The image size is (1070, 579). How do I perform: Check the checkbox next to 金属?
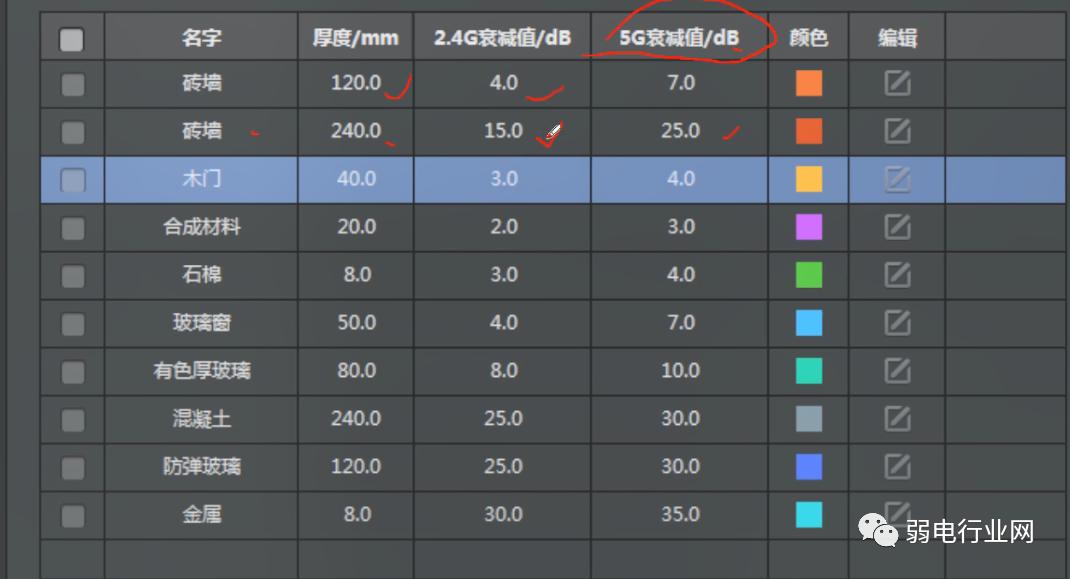(x=71, y=515)
